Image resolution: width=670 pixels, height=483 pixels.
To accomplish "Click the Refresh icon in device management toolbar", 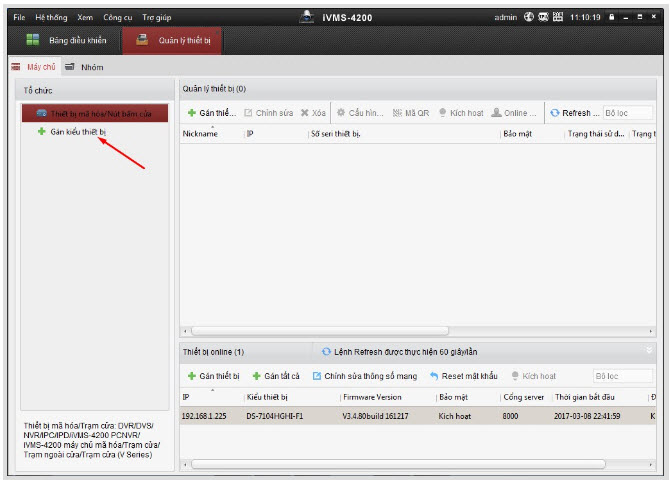I will (x=555, y=113).
